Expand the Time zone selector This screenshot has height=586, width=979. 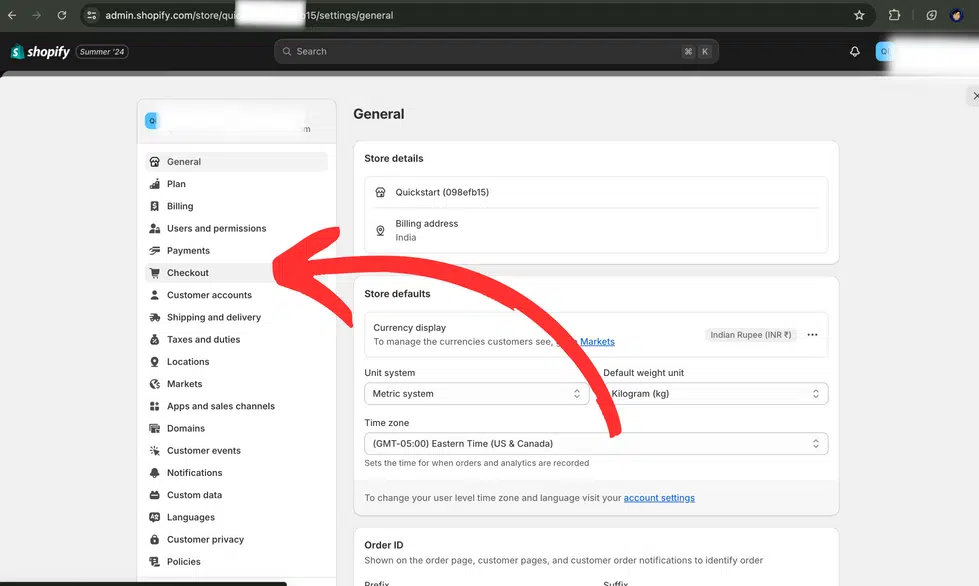point(595,443)
